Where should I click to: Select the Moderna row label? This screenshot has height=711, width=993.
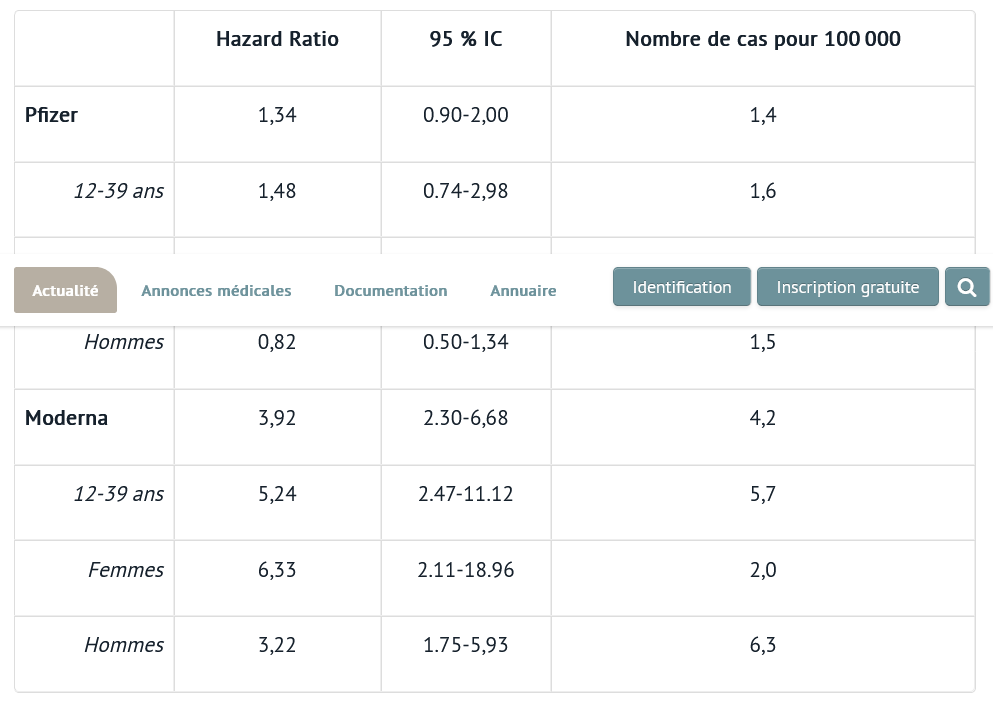tap(66, 418)
